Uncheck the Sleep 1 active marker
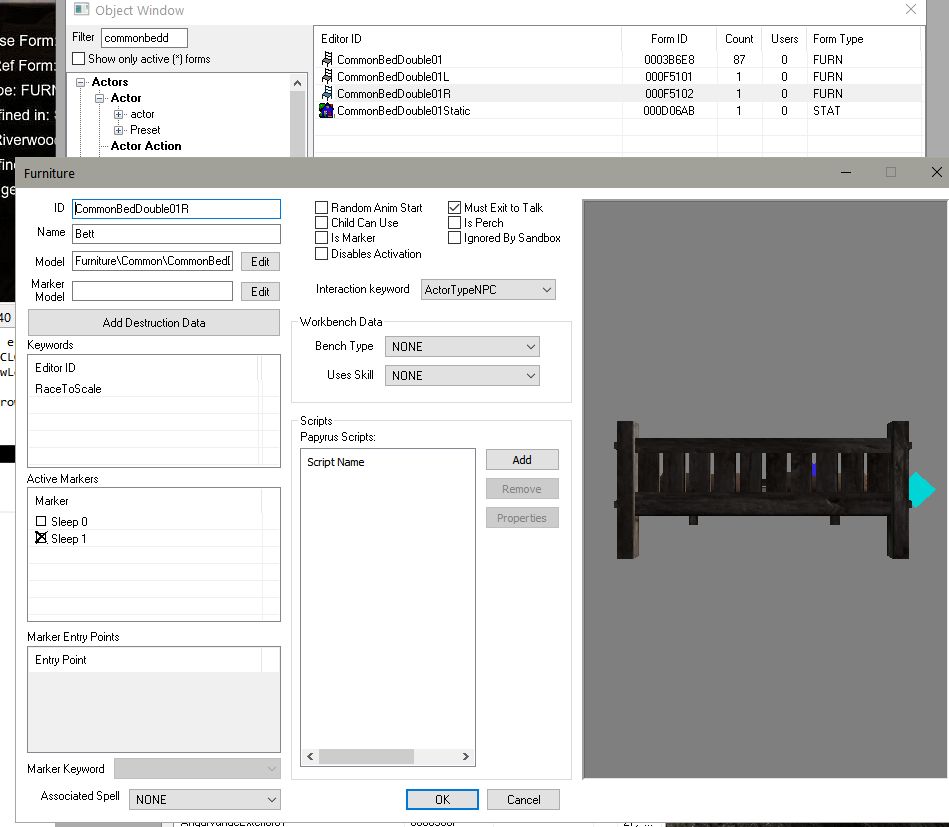 pos(41,538)
